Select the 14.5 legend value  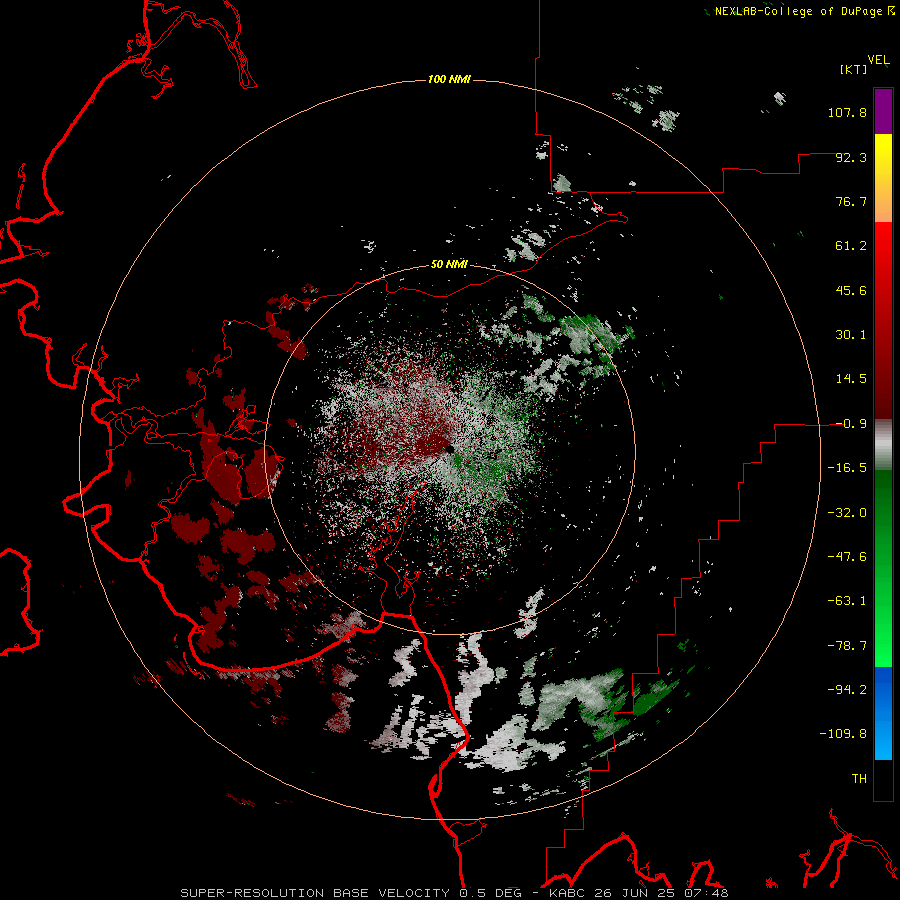851,379
